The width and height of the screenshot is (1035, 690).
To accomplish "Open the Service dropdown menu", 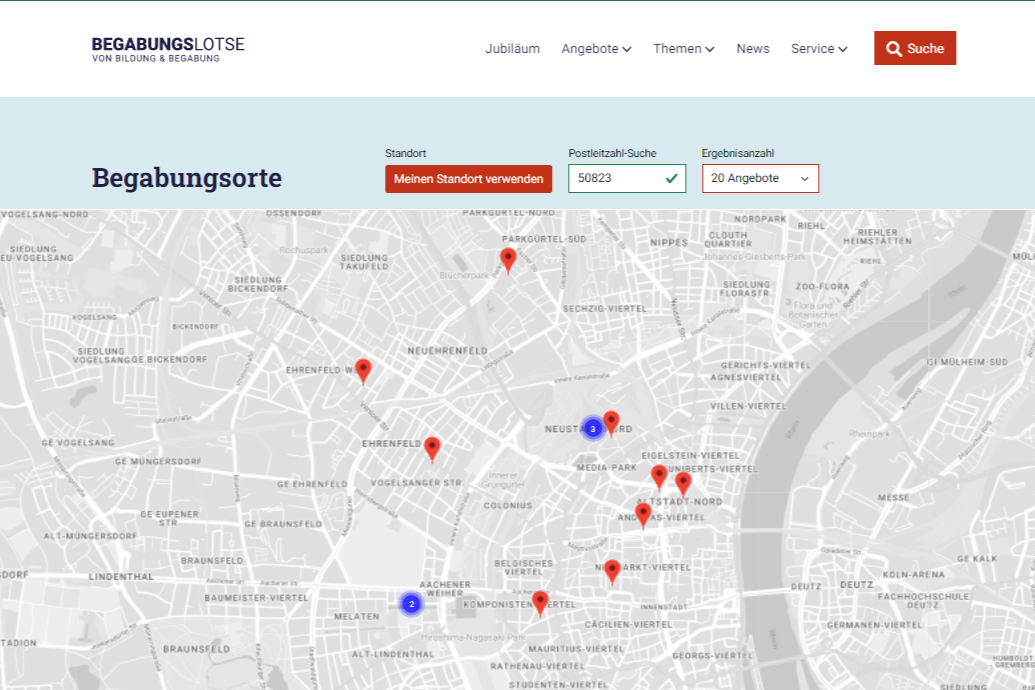I will click(818, 48).
